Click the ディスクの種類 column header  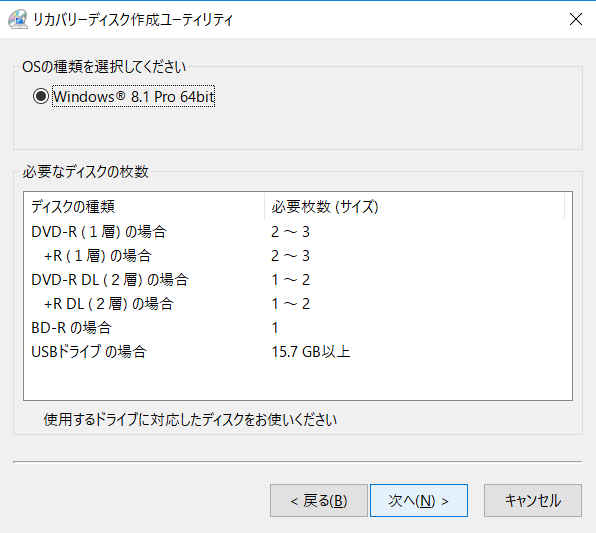(x=144, y=206)
